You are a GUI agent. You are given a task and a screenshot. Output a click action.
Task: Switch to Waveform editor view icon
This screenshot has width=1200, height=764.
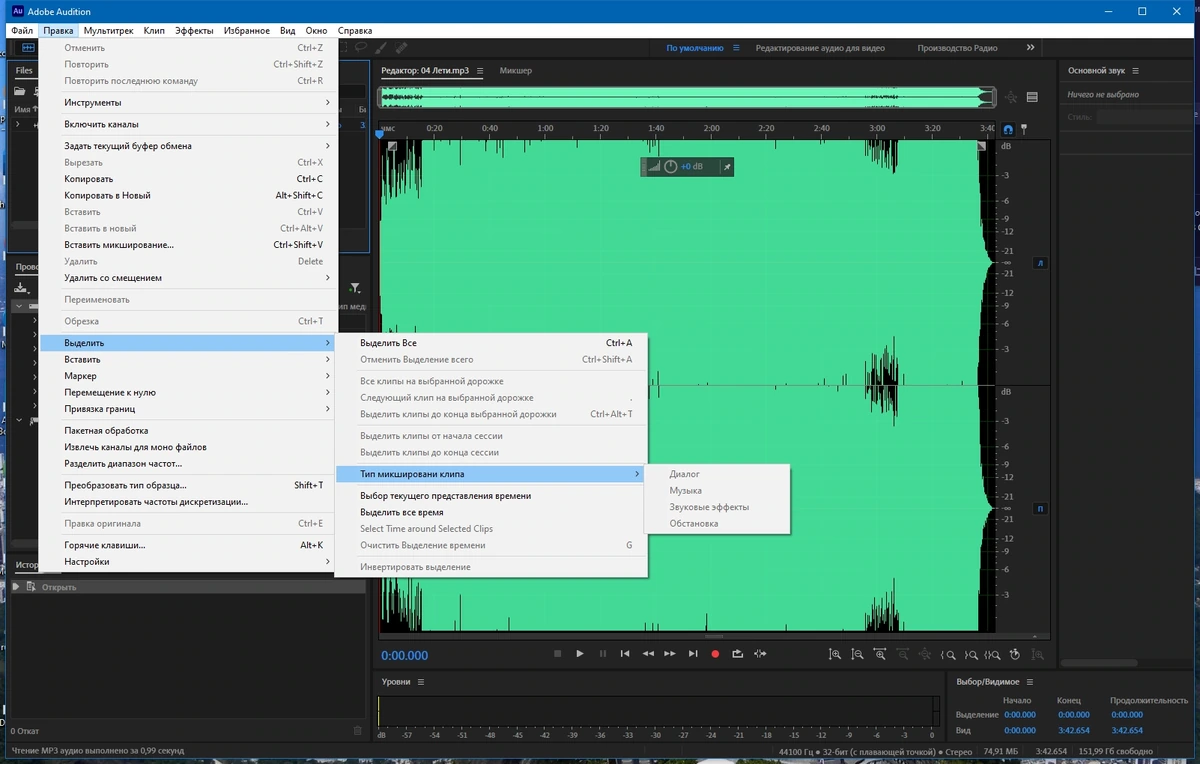click(x=28, y=47)
